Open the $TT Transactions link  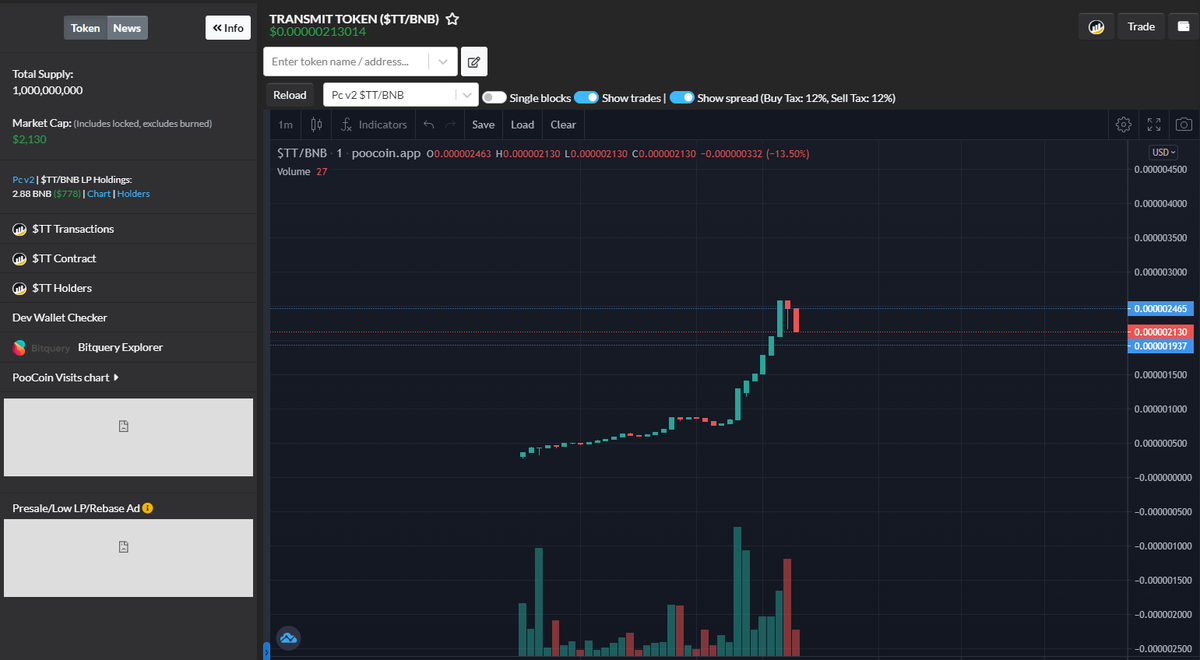(x=73, y=229)
